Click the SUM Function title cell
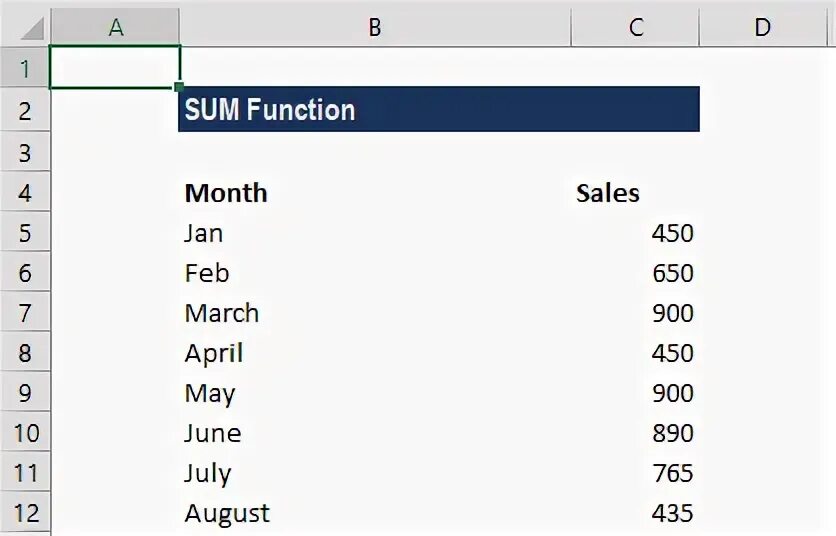This screenshot has height=536, width=836. click(438, 109)
